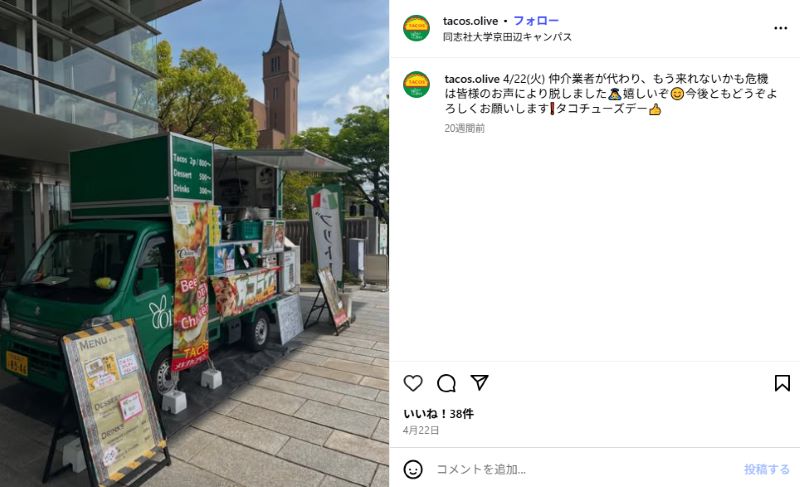Submit comment with 投稿する button
The width and height of the screenshot is (800, 487).
tap(766, 469)
